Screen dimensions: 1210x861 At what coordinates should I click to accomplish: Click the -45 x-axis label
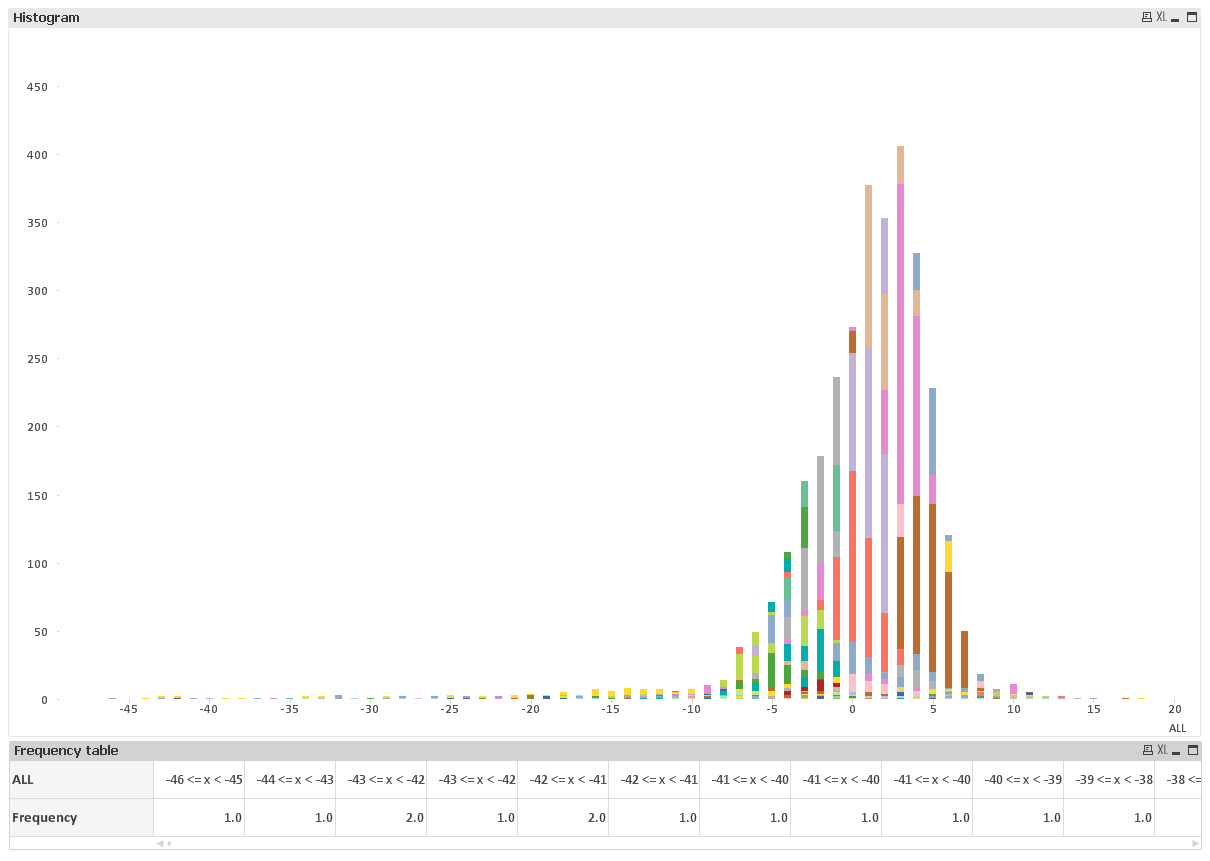128,709
